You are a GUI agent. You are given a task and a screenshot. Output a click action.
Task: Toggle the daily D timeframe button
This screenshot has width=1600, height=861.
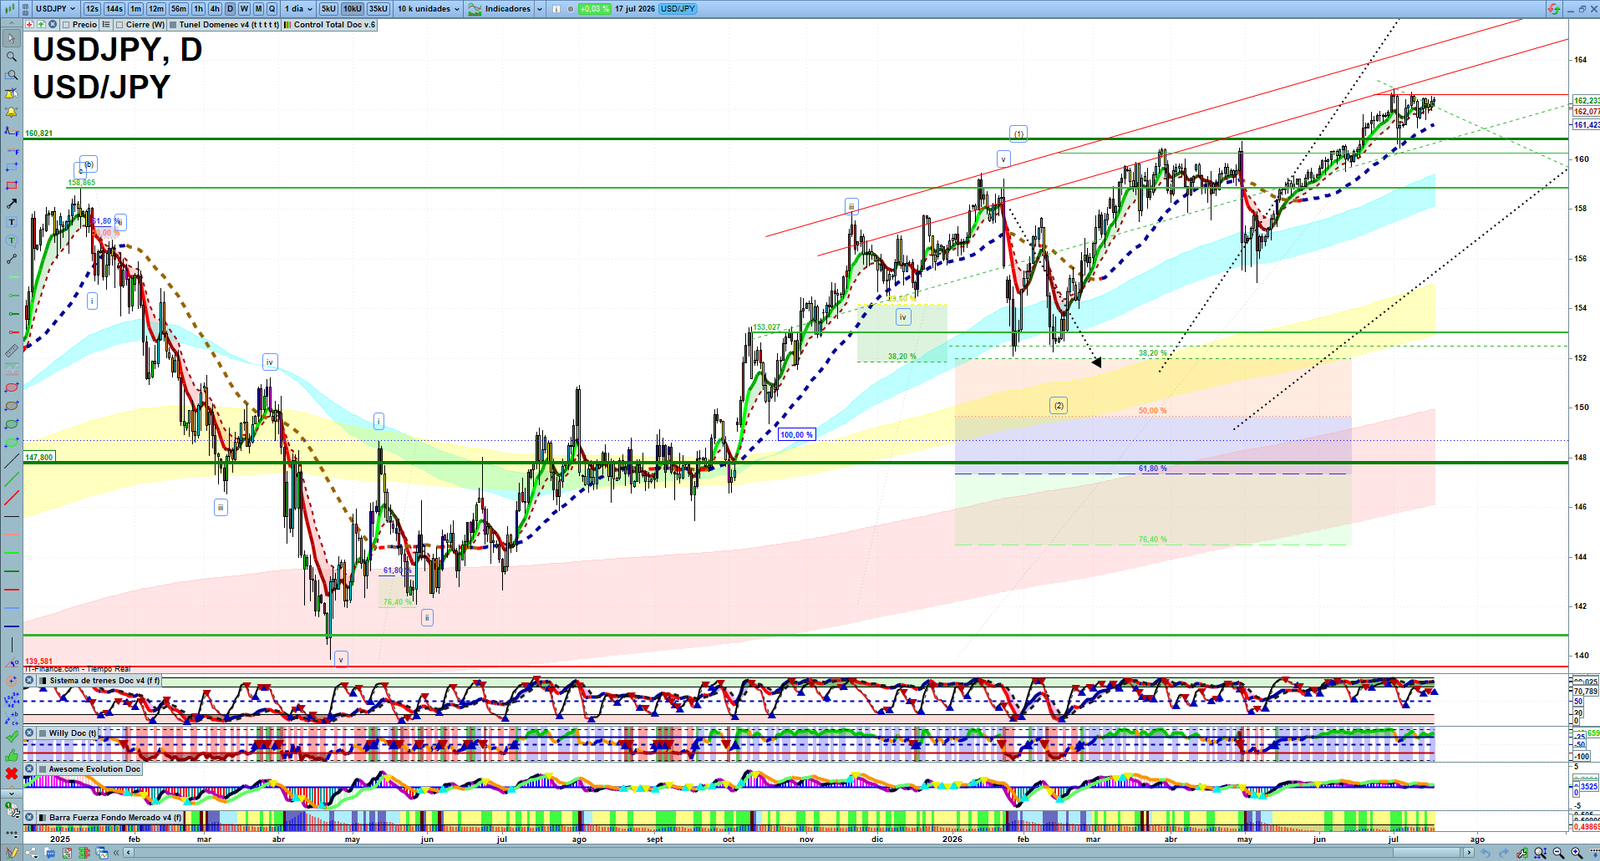[230, 9]
